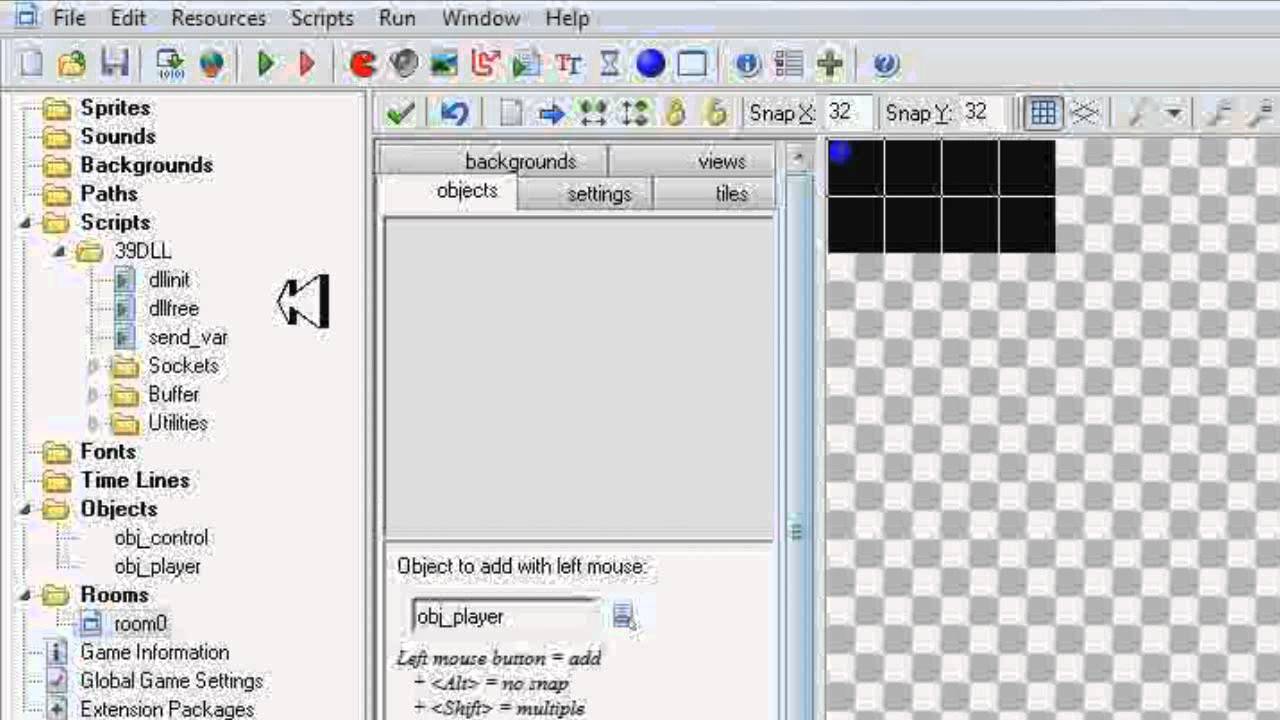Open global game settings toolbar icon
The width and height of the screenshot is (1280, 720).
click(788, 64)
